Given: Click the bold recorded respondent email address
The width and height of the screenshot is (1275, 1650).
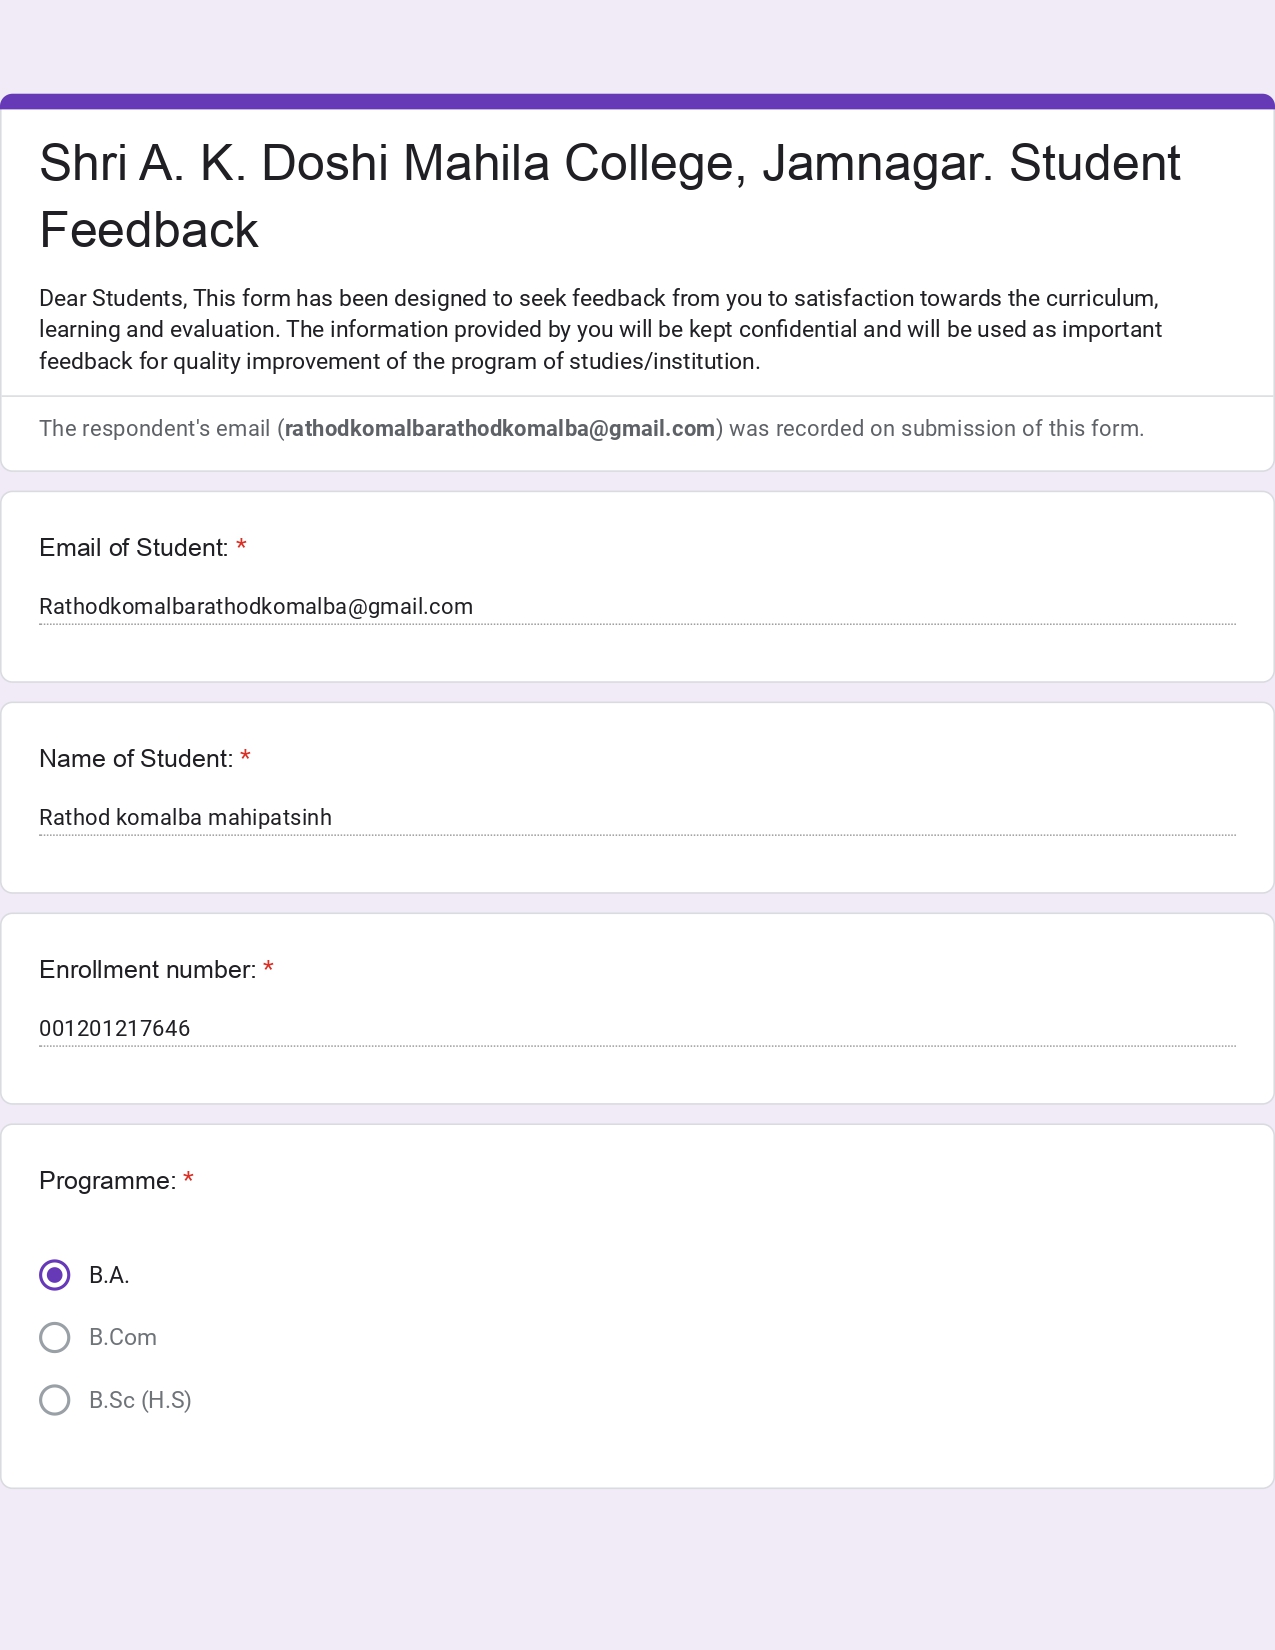Looking at the screenshot, I should pyautogui.click(x=500, y=429).
